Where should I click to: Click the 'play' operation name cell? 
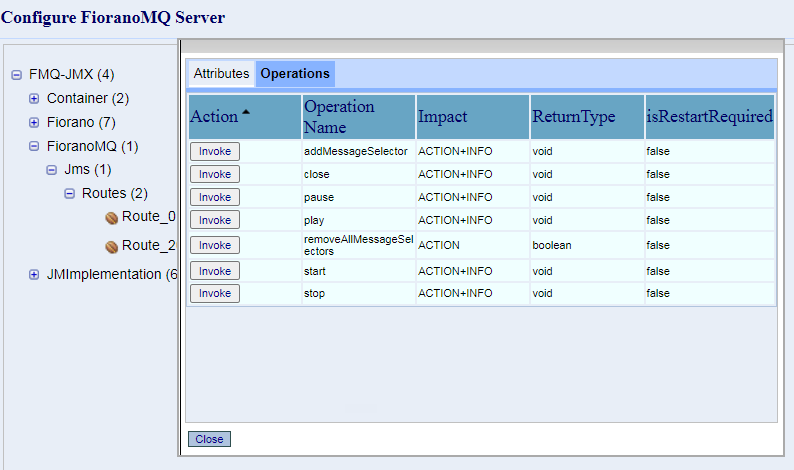tap(359, 220)
